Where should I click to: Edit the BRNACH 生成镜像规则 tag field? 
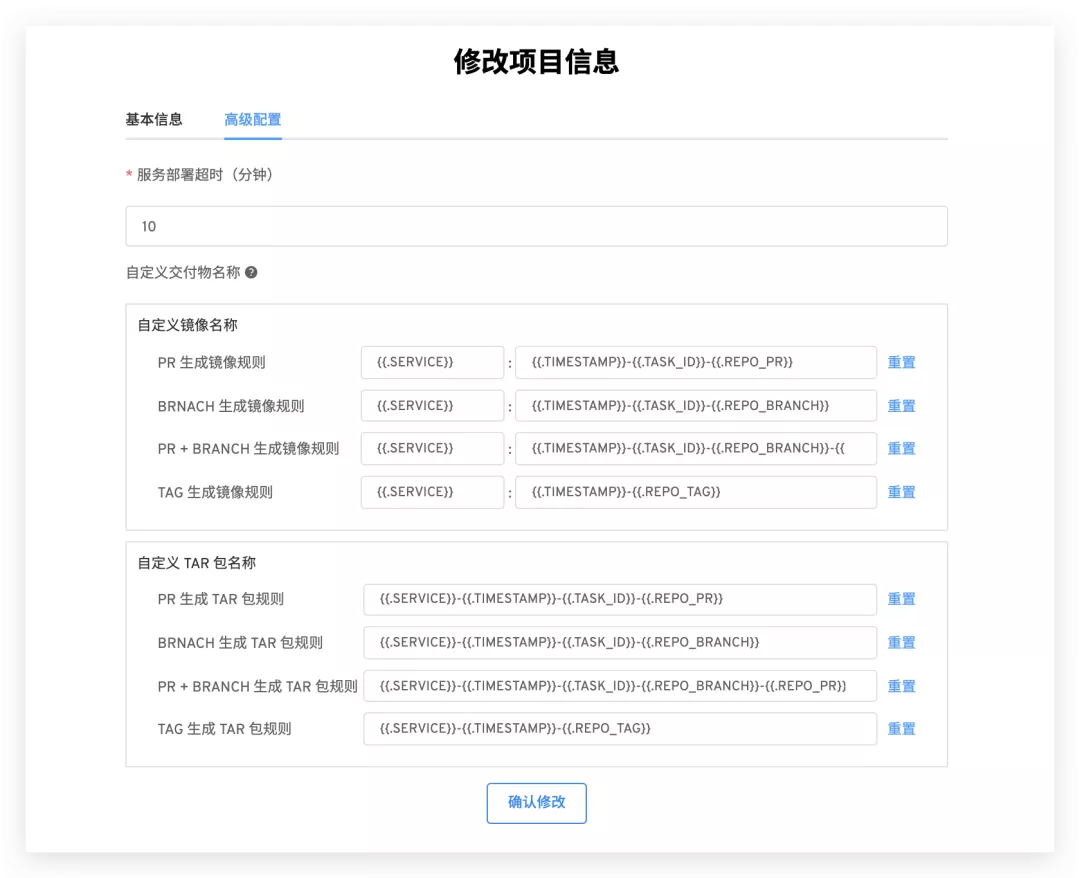pyautogui.click(x=696, y=406)
